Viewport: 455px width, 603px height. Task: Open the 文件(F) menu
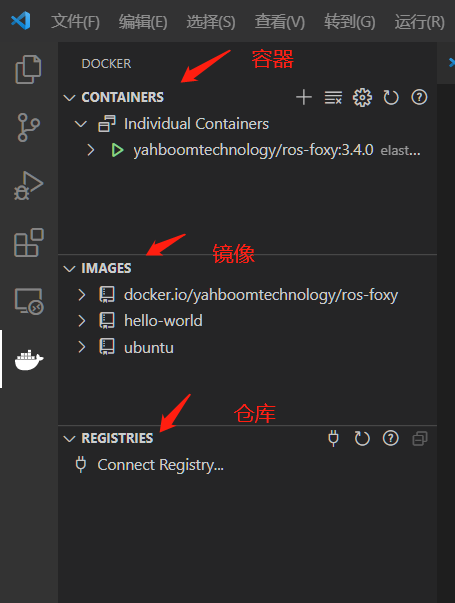click(x=75, y=22)
